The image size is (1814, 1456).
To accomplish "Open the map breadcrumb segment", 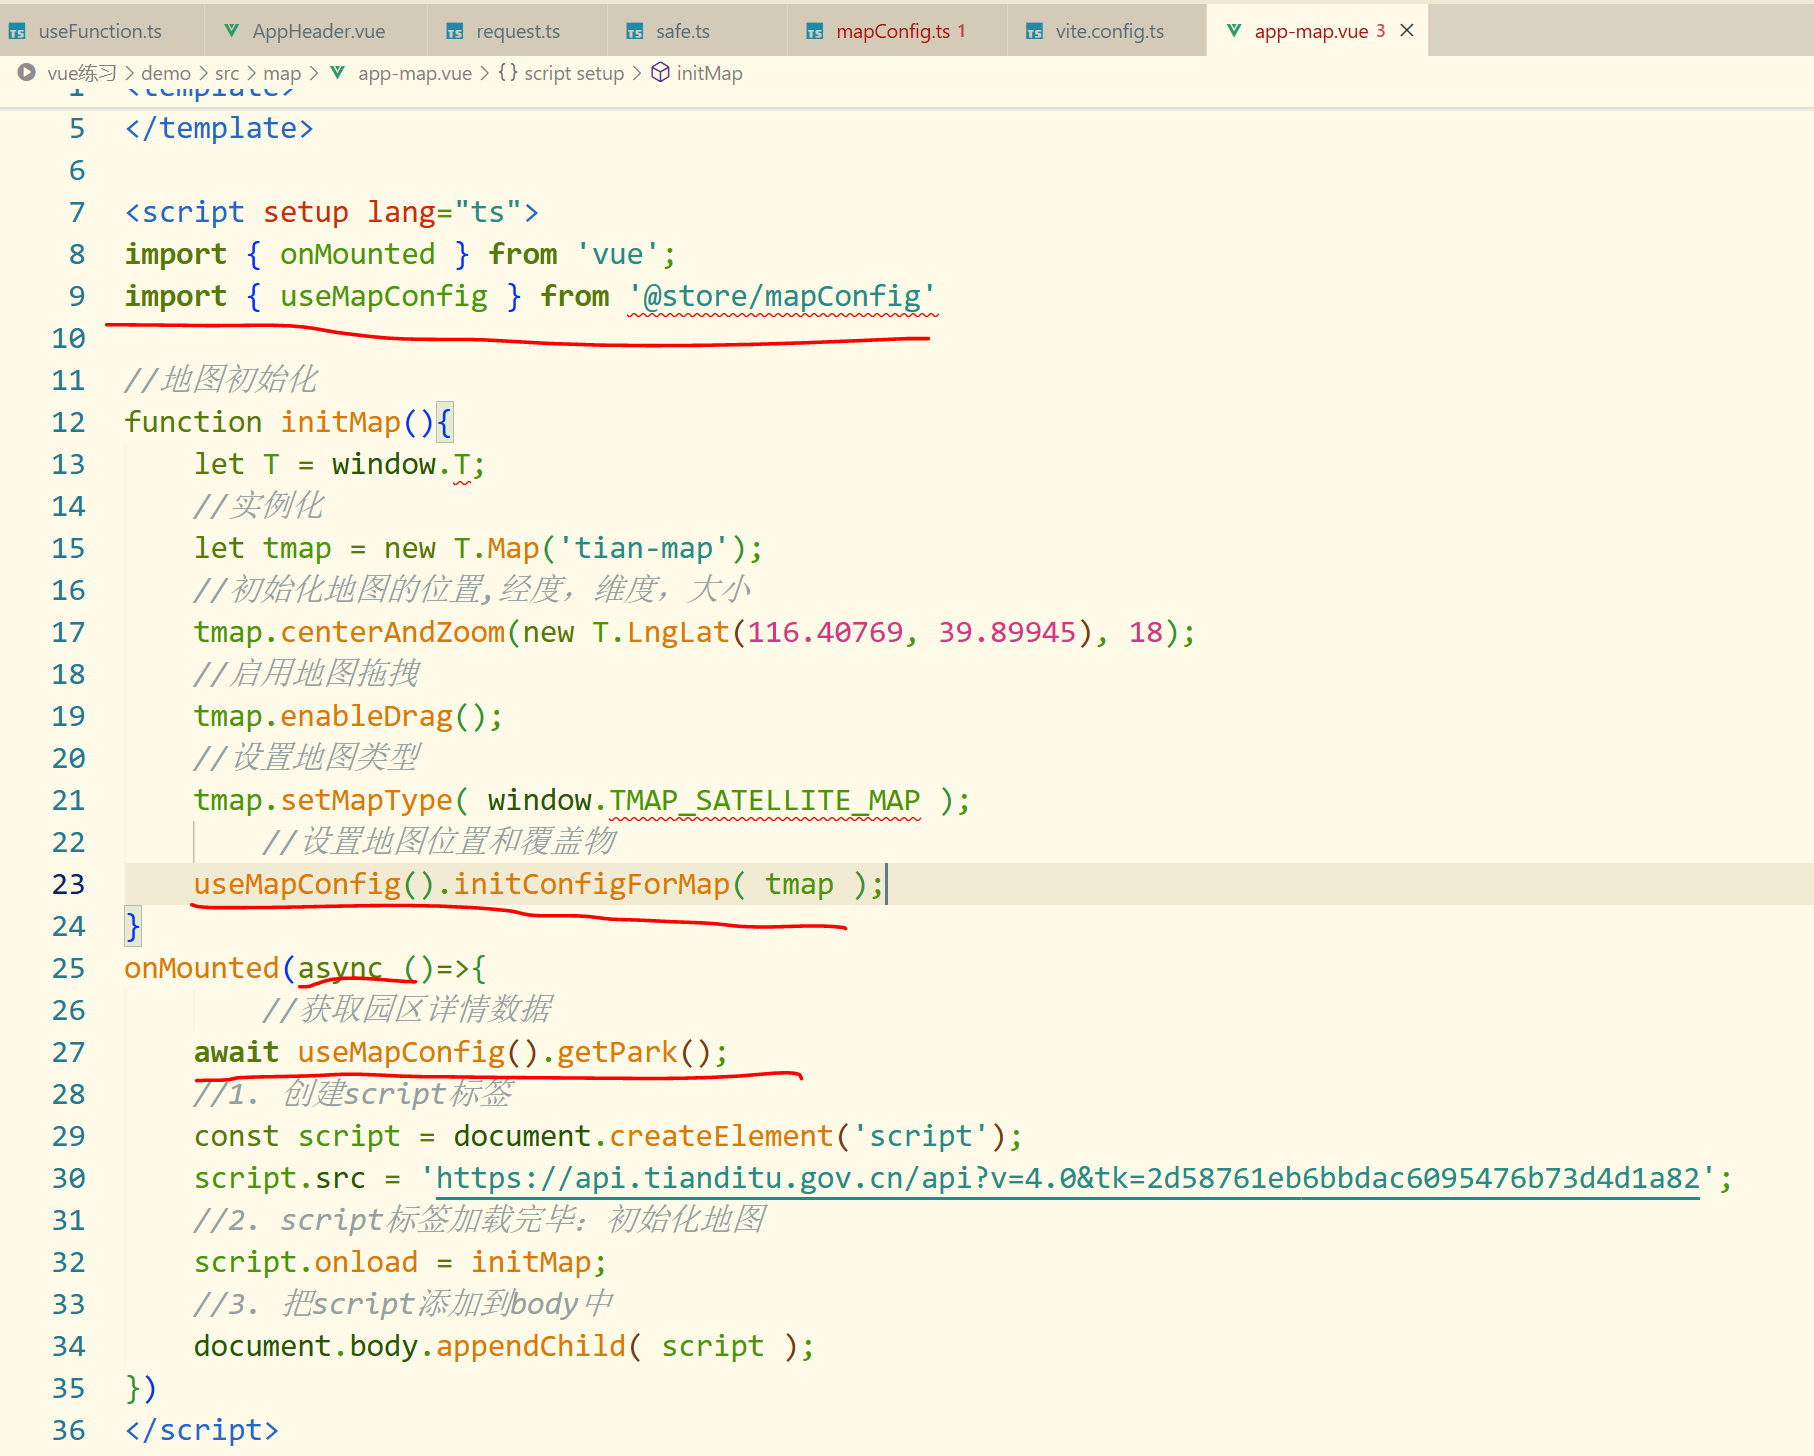I will (x=282, y=73).
